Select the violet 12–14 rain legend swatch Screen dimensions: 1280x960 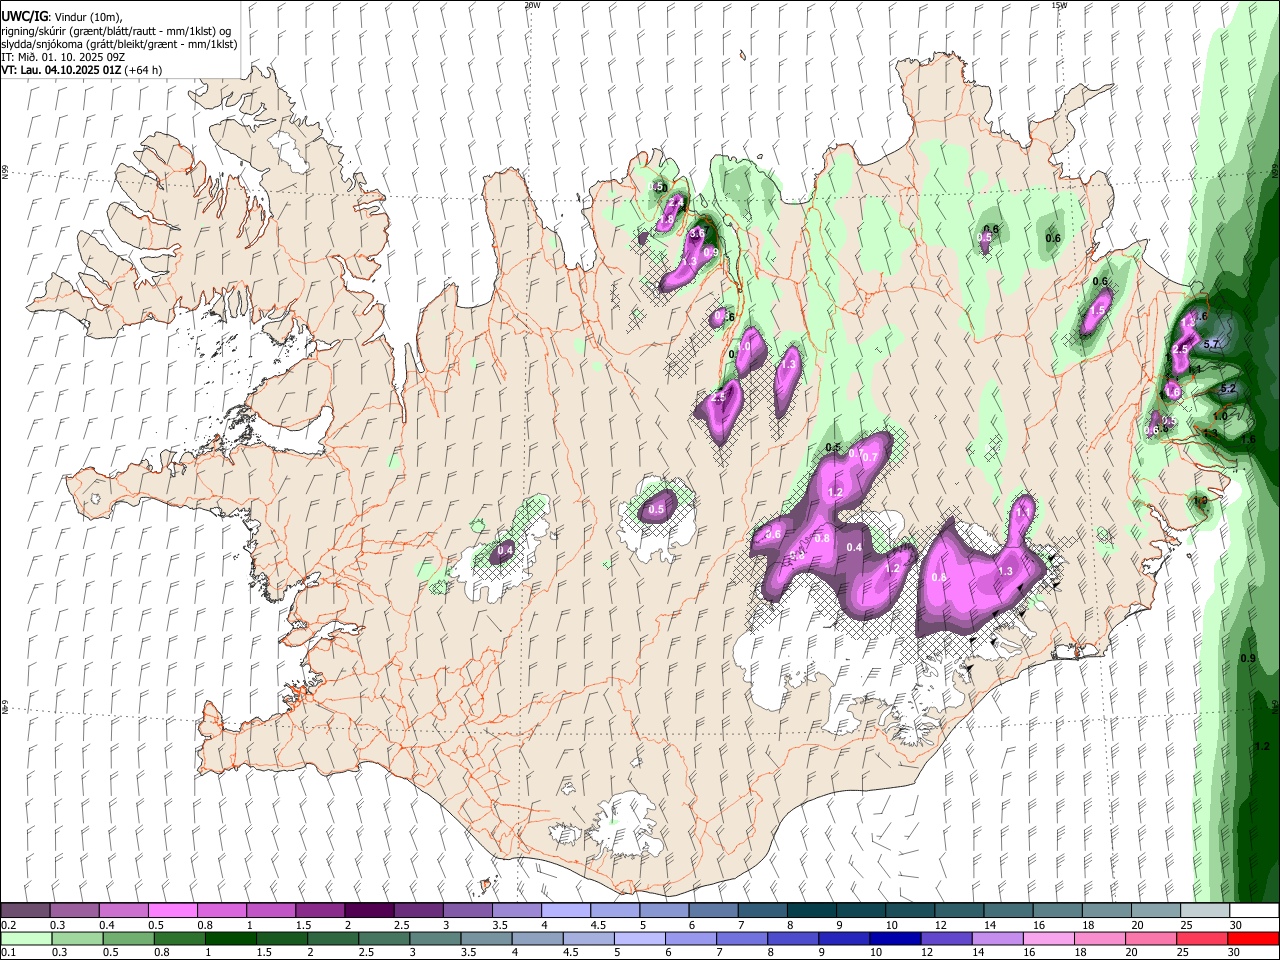946,939
